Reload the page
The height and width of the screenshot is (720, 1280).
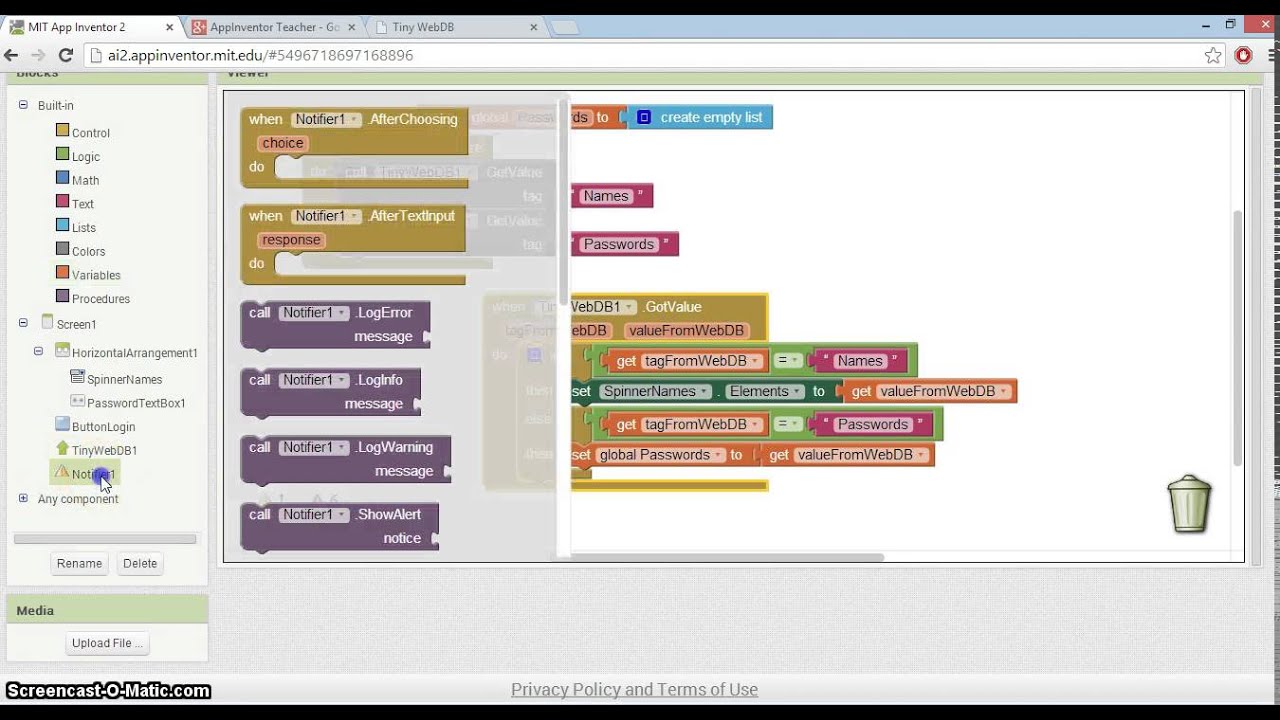point(65,55)
